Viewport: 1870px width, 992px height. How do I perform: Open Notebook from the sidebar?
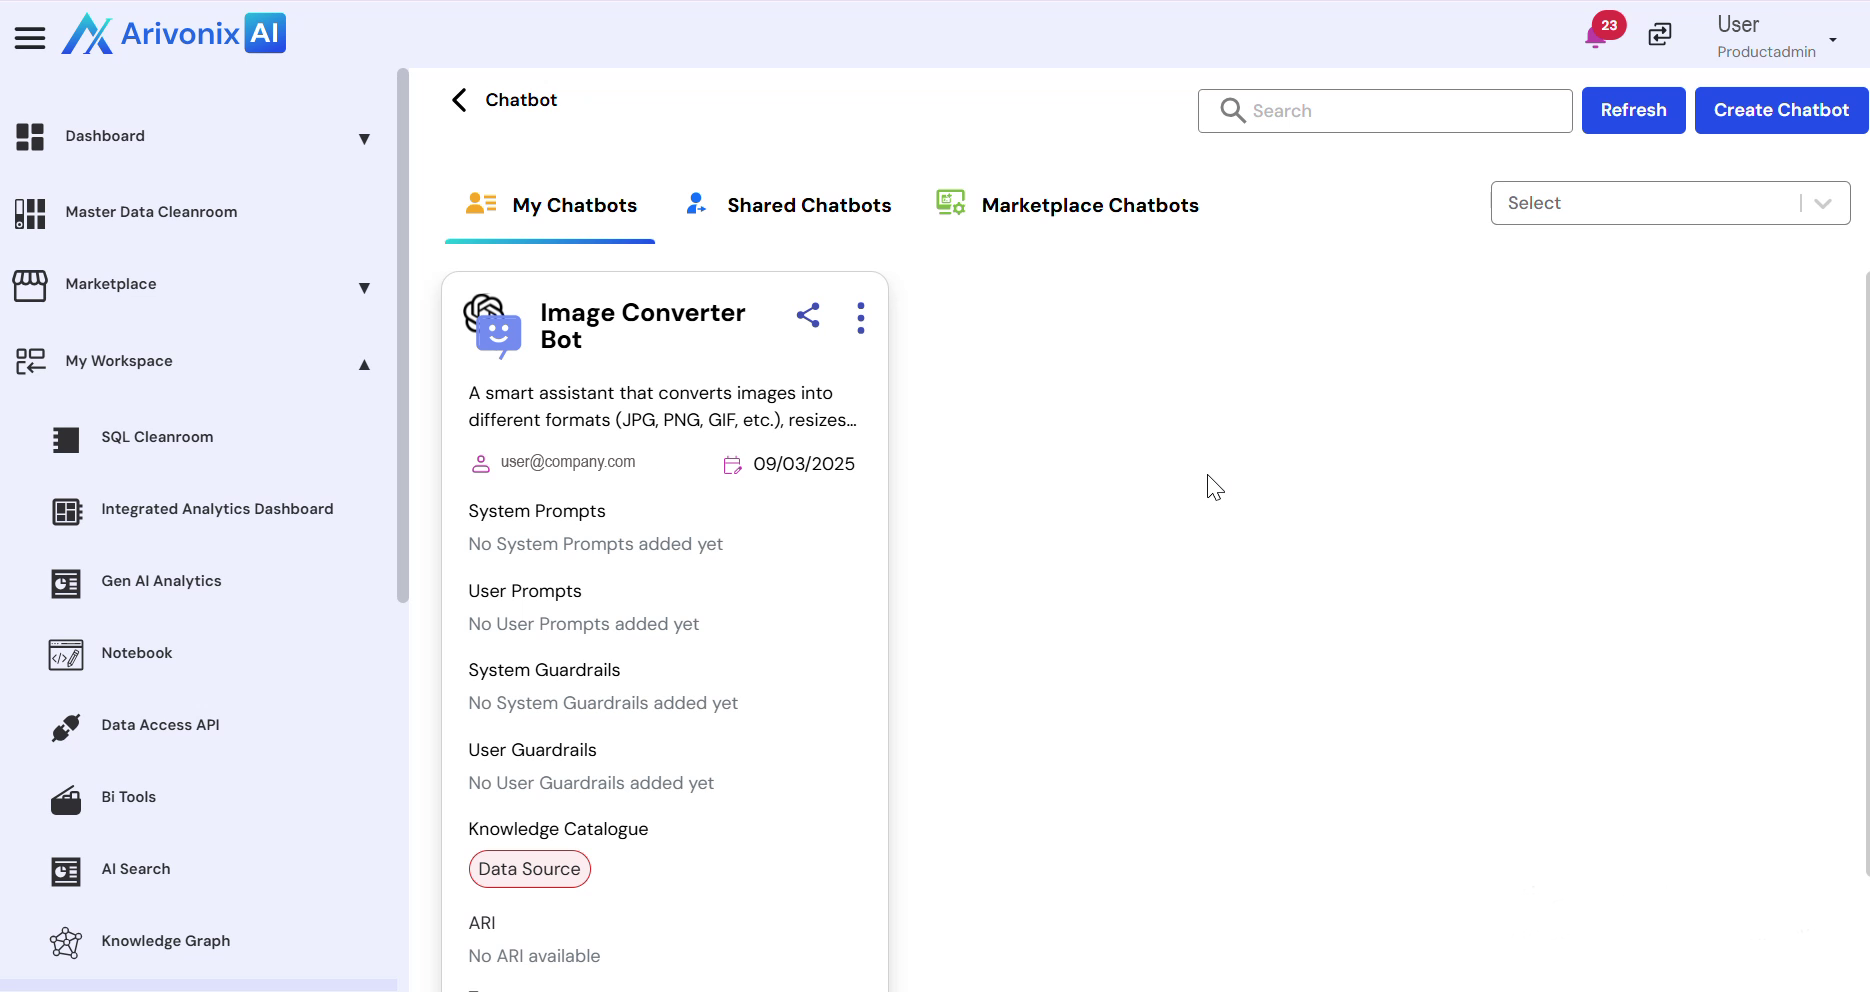pyautogui.click(x=136, y=653)
